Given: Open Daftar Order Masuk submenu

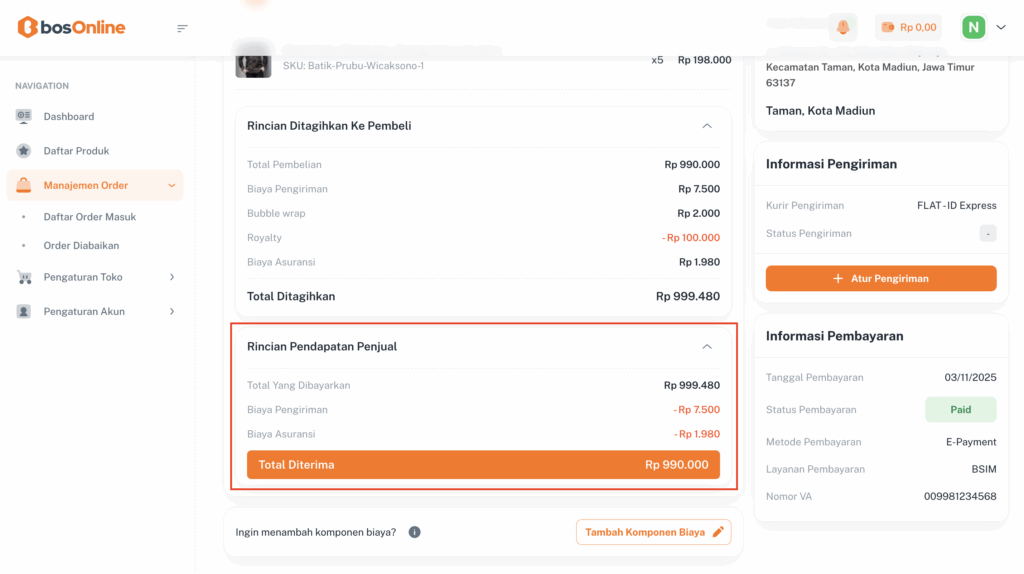Looking at the screenshot, I should (x=90, y=217).
